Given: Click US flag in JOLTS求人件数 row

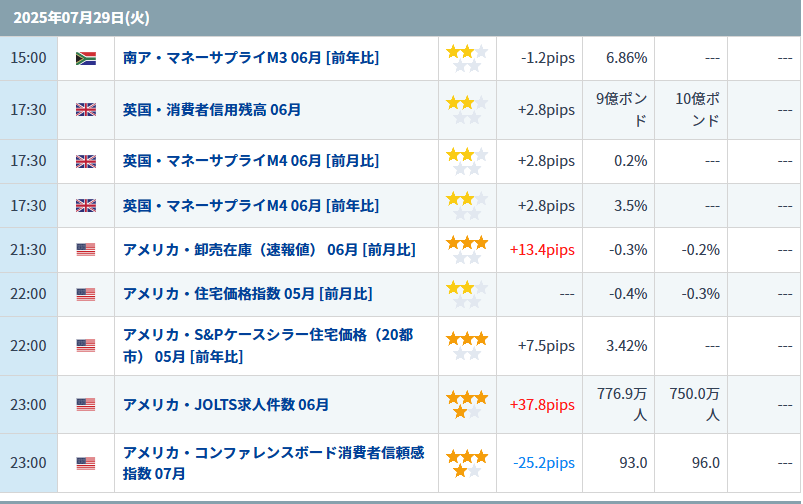Looking at the screenshot, I should [x=86, y=405].
